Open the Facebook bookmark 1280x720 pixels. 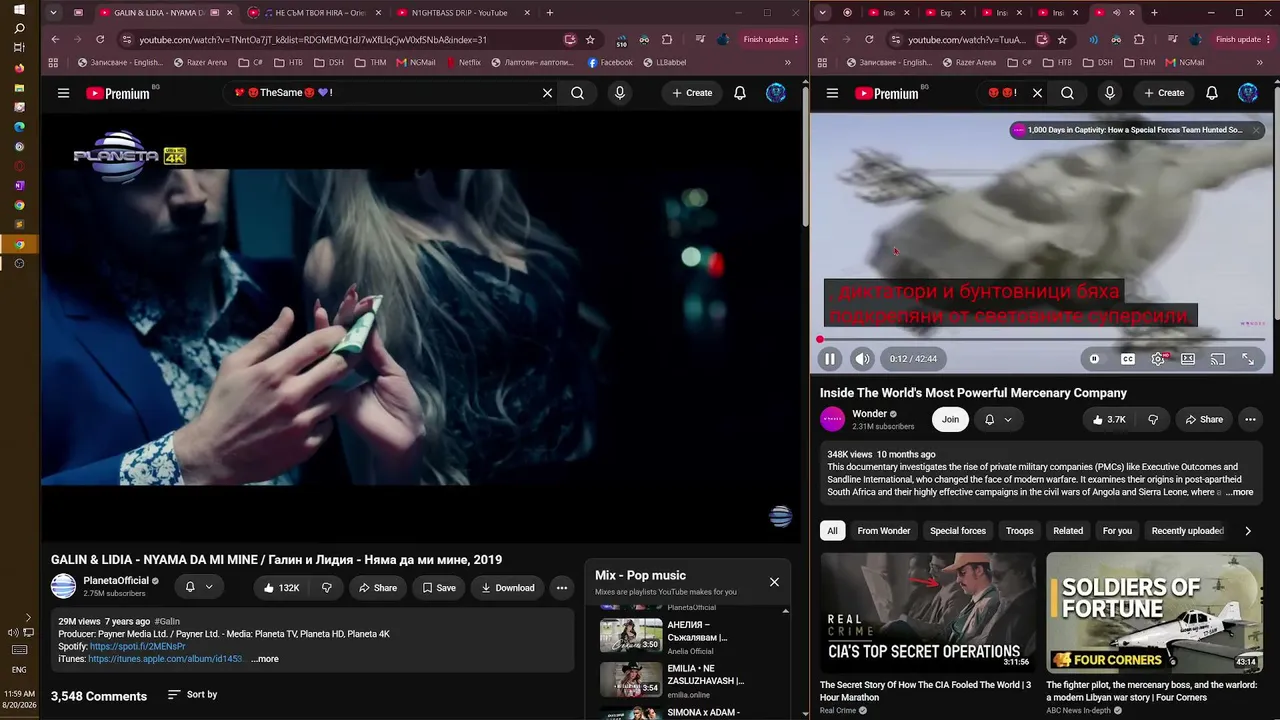610,62
